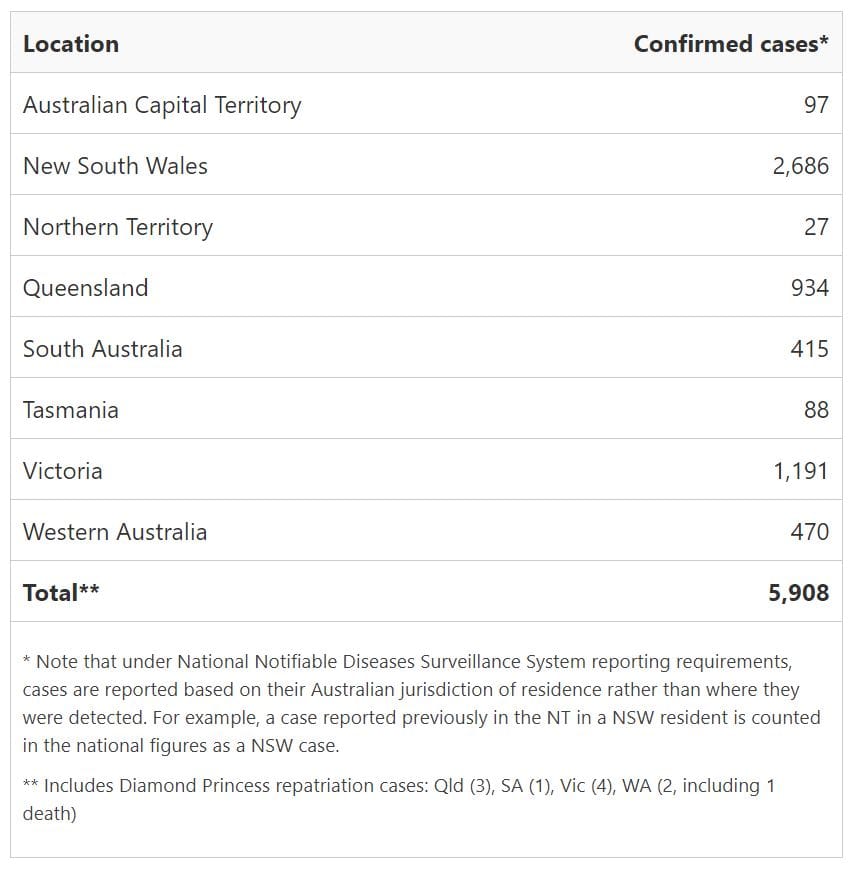Select the value 88 for Tasmania
859x869 pixels.
tap(817, 410)
